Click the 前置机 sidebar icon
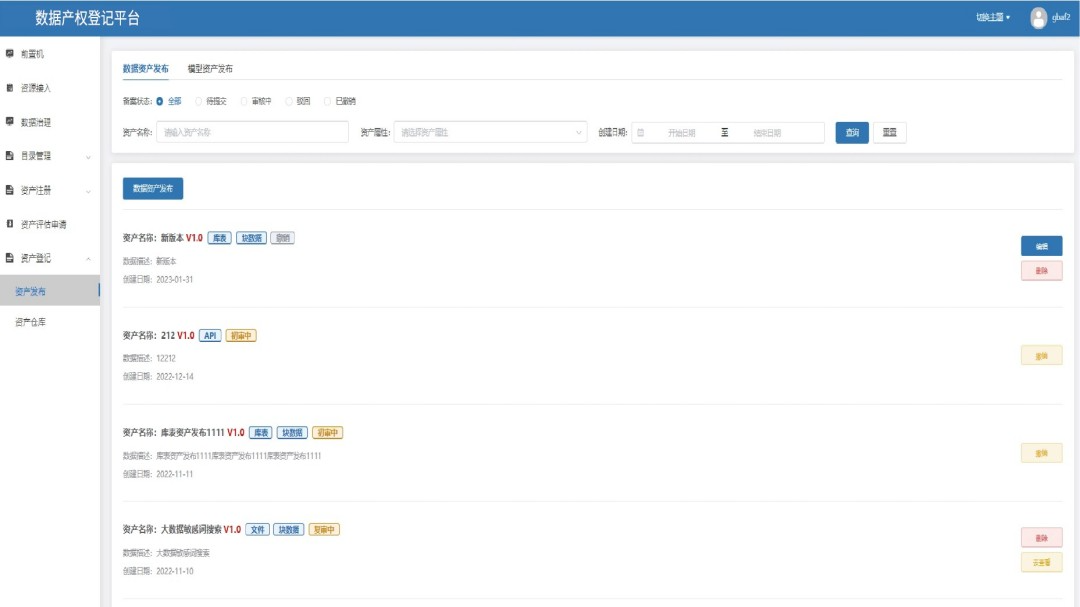This screenshot has width=1080, height=607. point(10,53)
